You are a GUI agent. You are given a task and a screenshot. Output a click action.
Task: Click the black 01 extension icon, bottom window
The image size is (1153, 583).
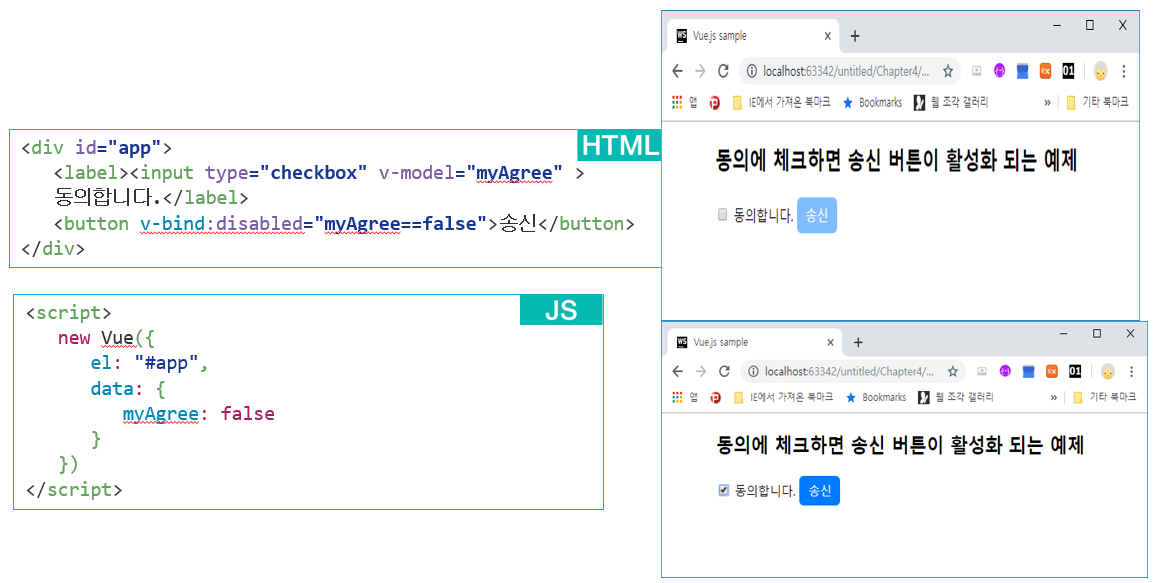click(1075, 371)
